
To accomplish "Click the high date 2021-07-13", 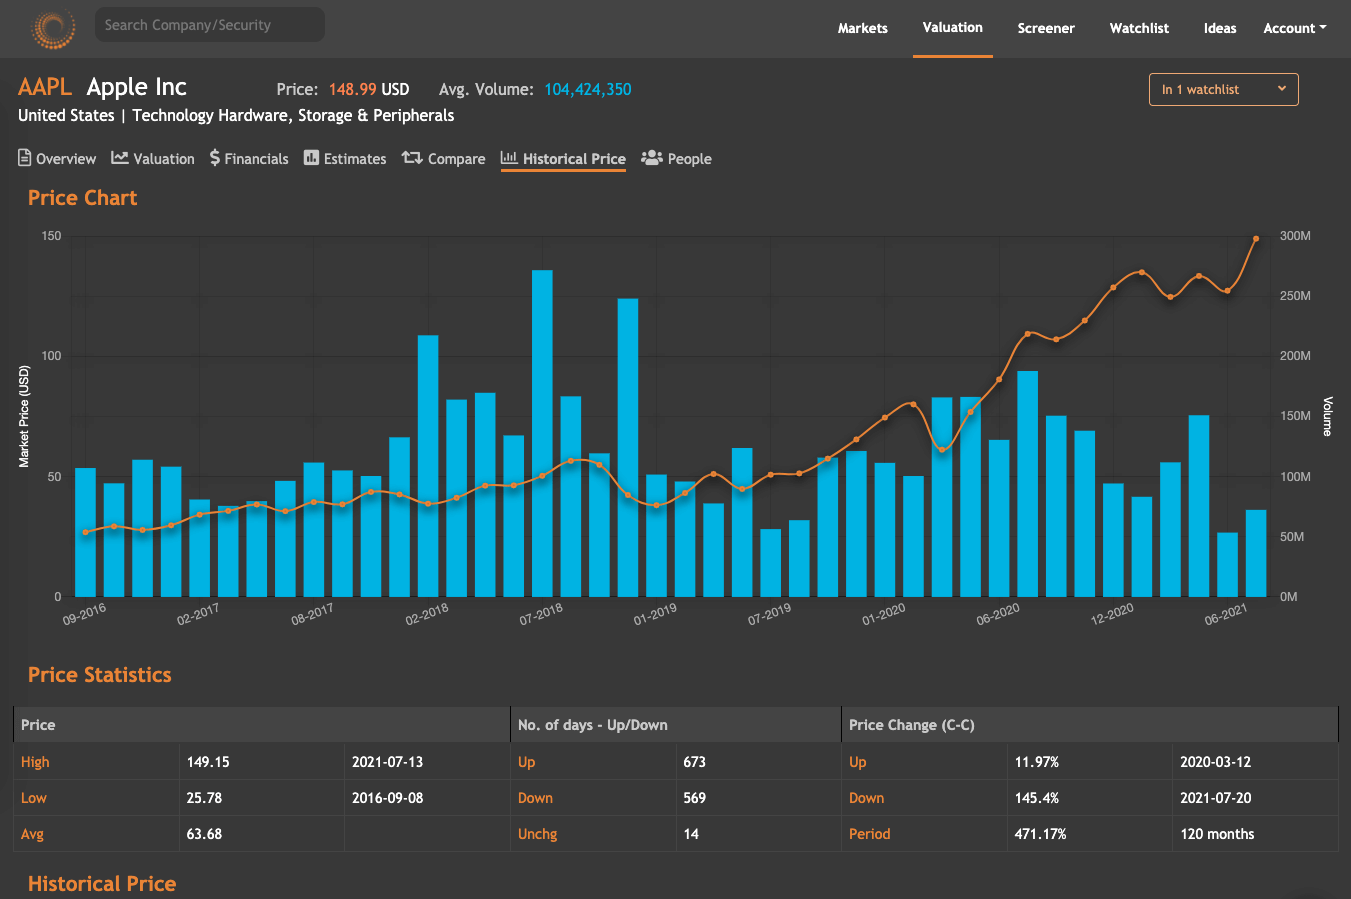I will (387, 762).
